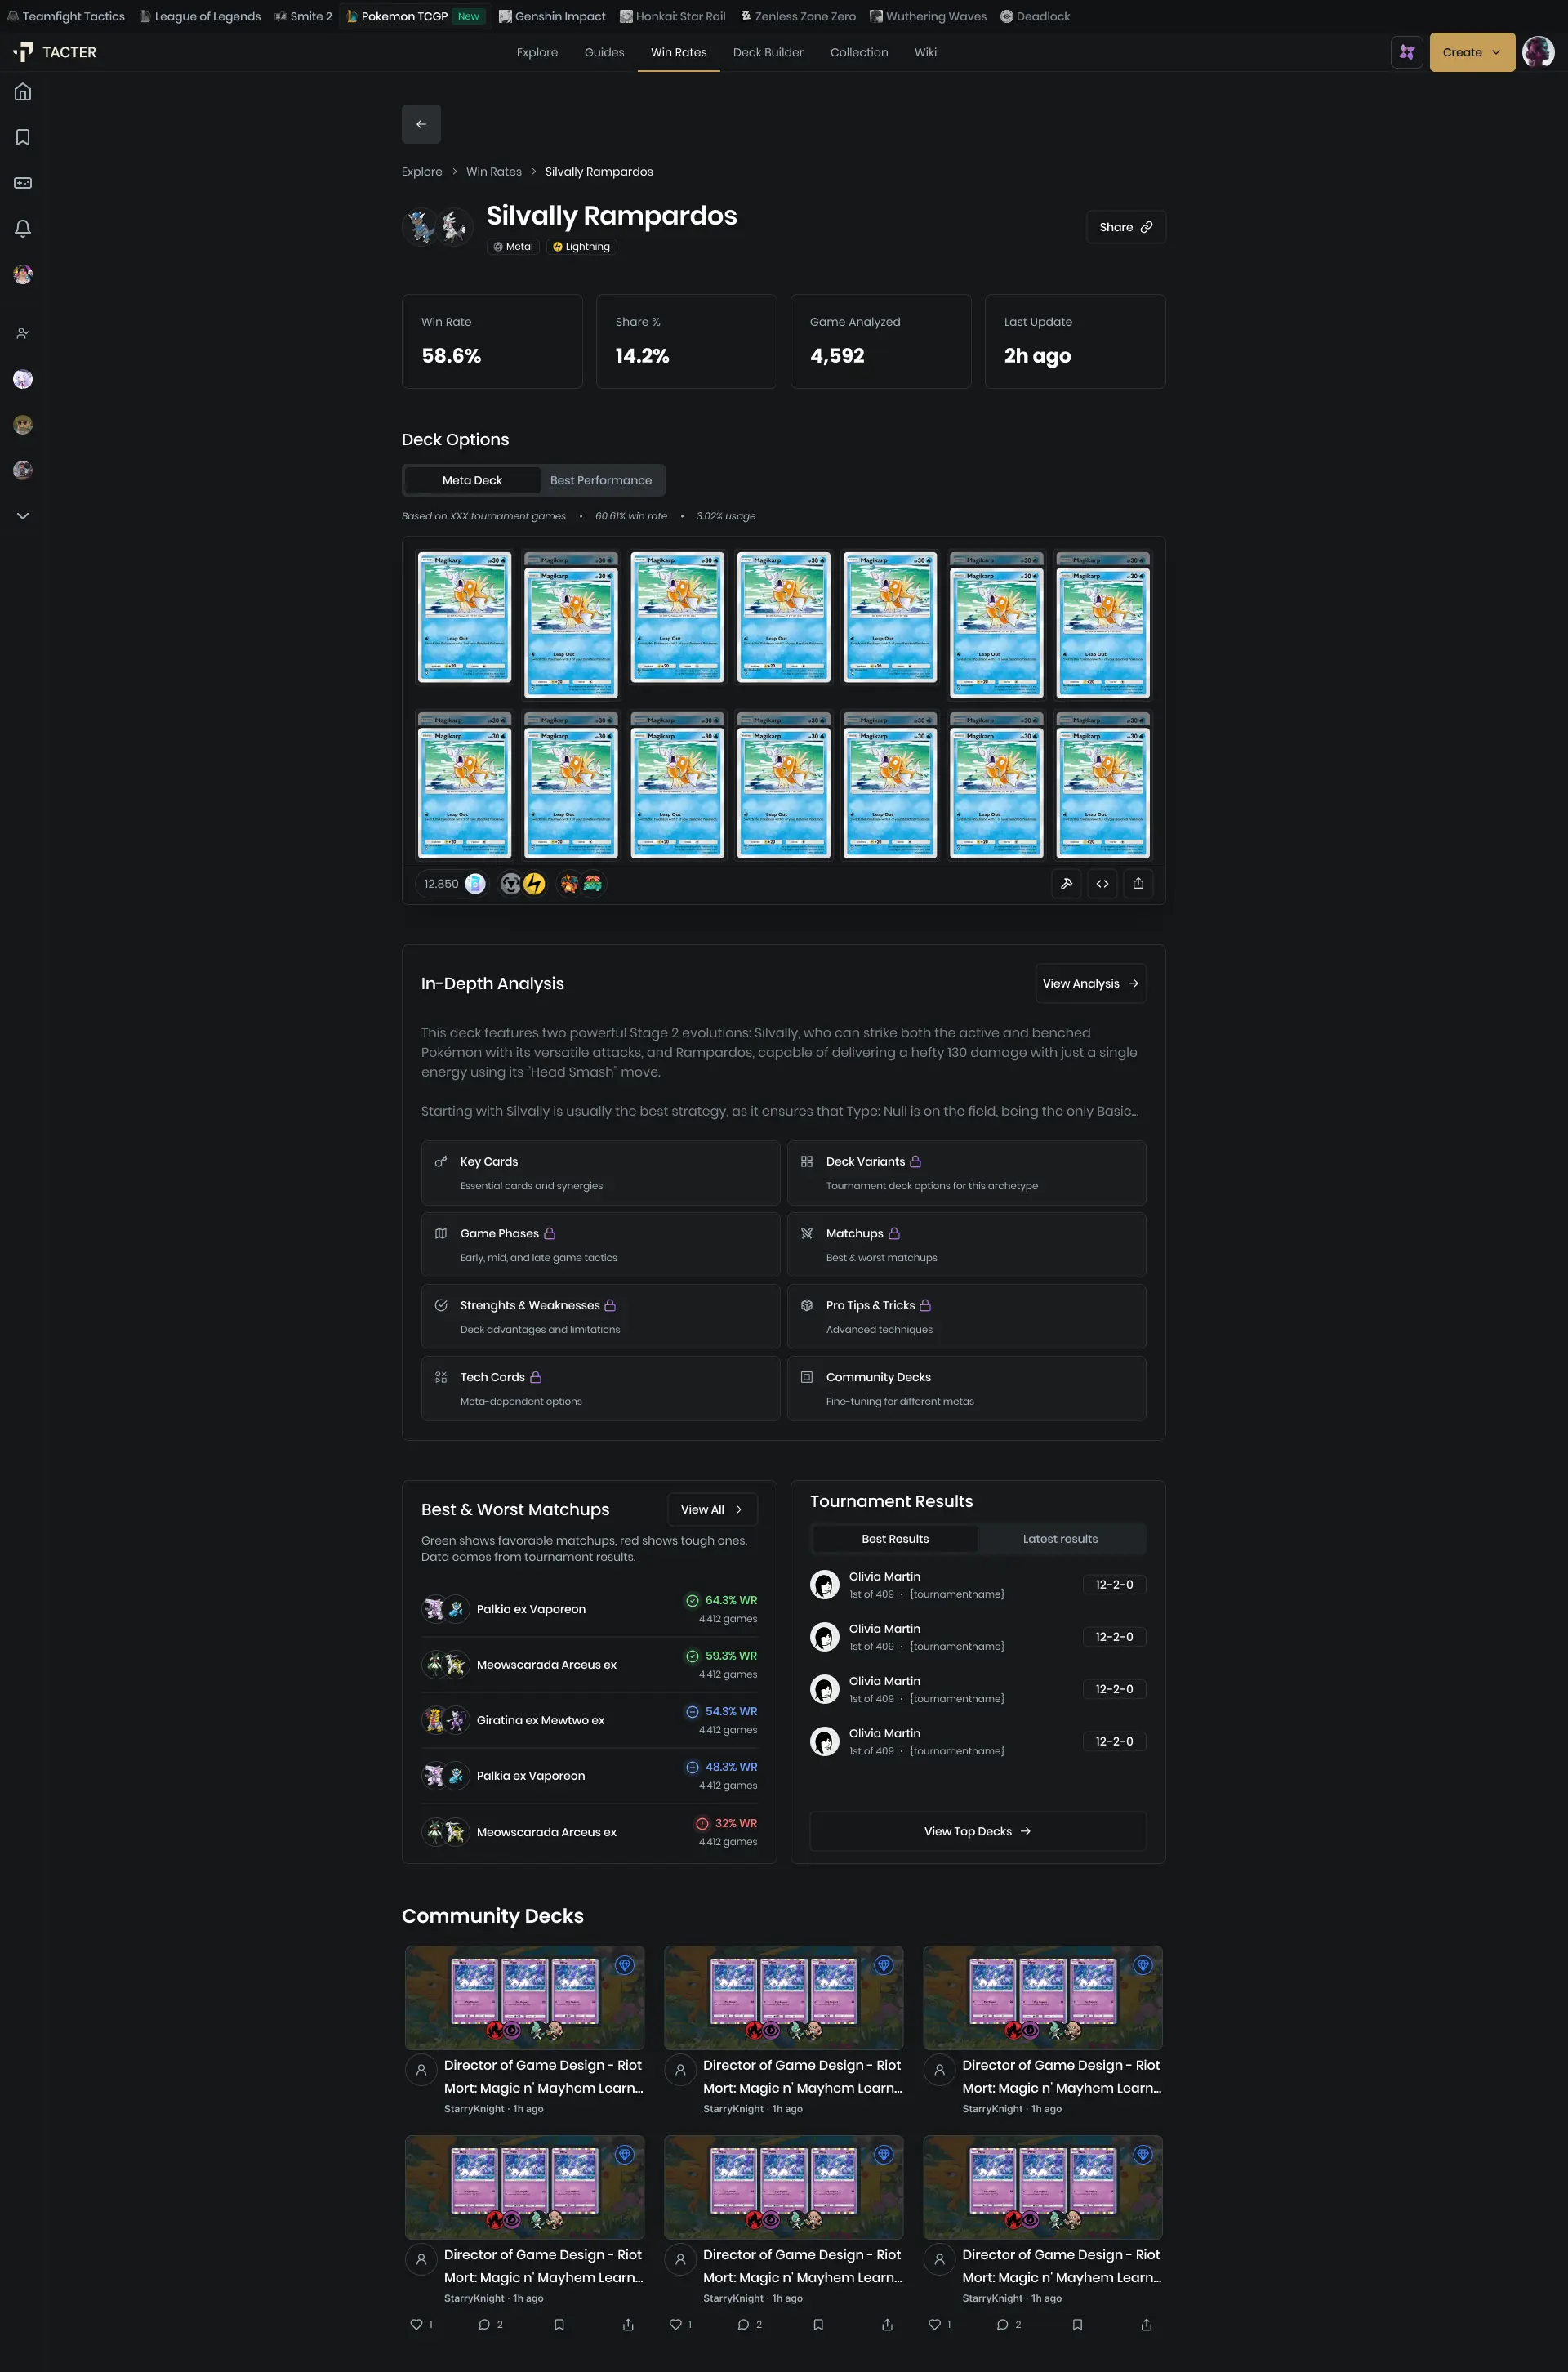Open the Genshin Impact game tab

[552, 16]
